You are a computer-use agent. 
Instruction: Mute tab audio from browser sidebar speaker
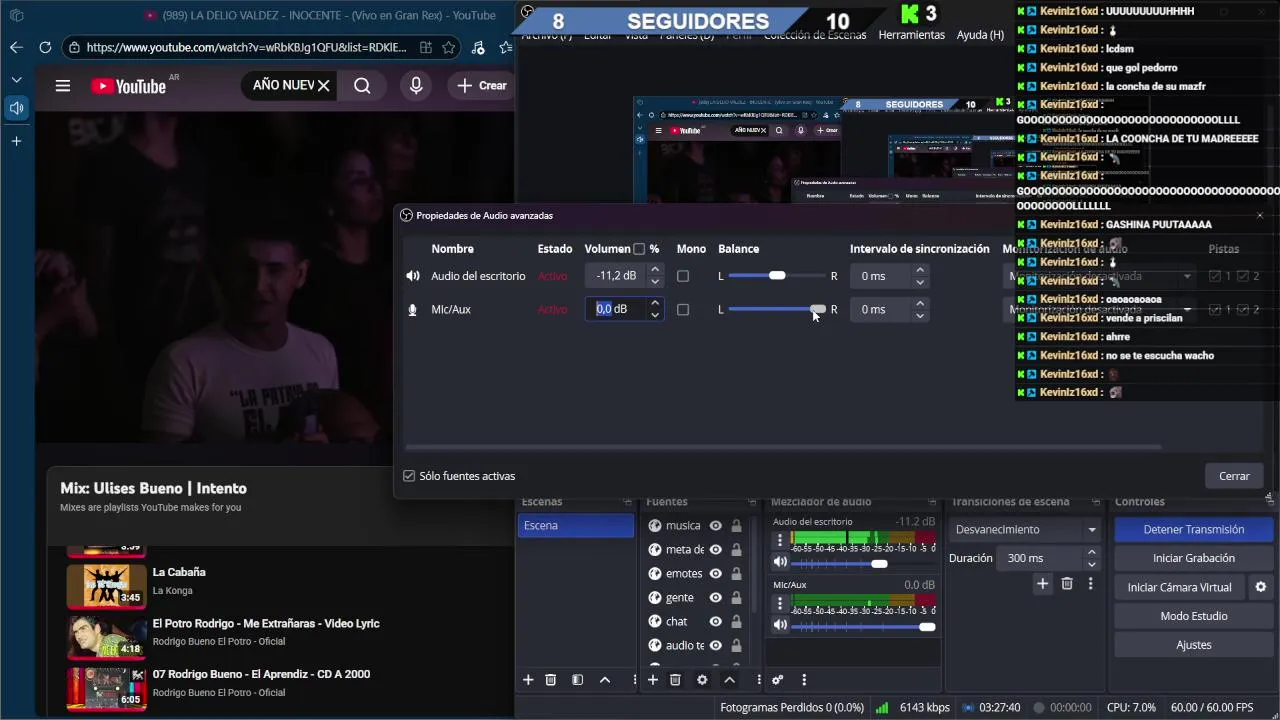(16, 108)
